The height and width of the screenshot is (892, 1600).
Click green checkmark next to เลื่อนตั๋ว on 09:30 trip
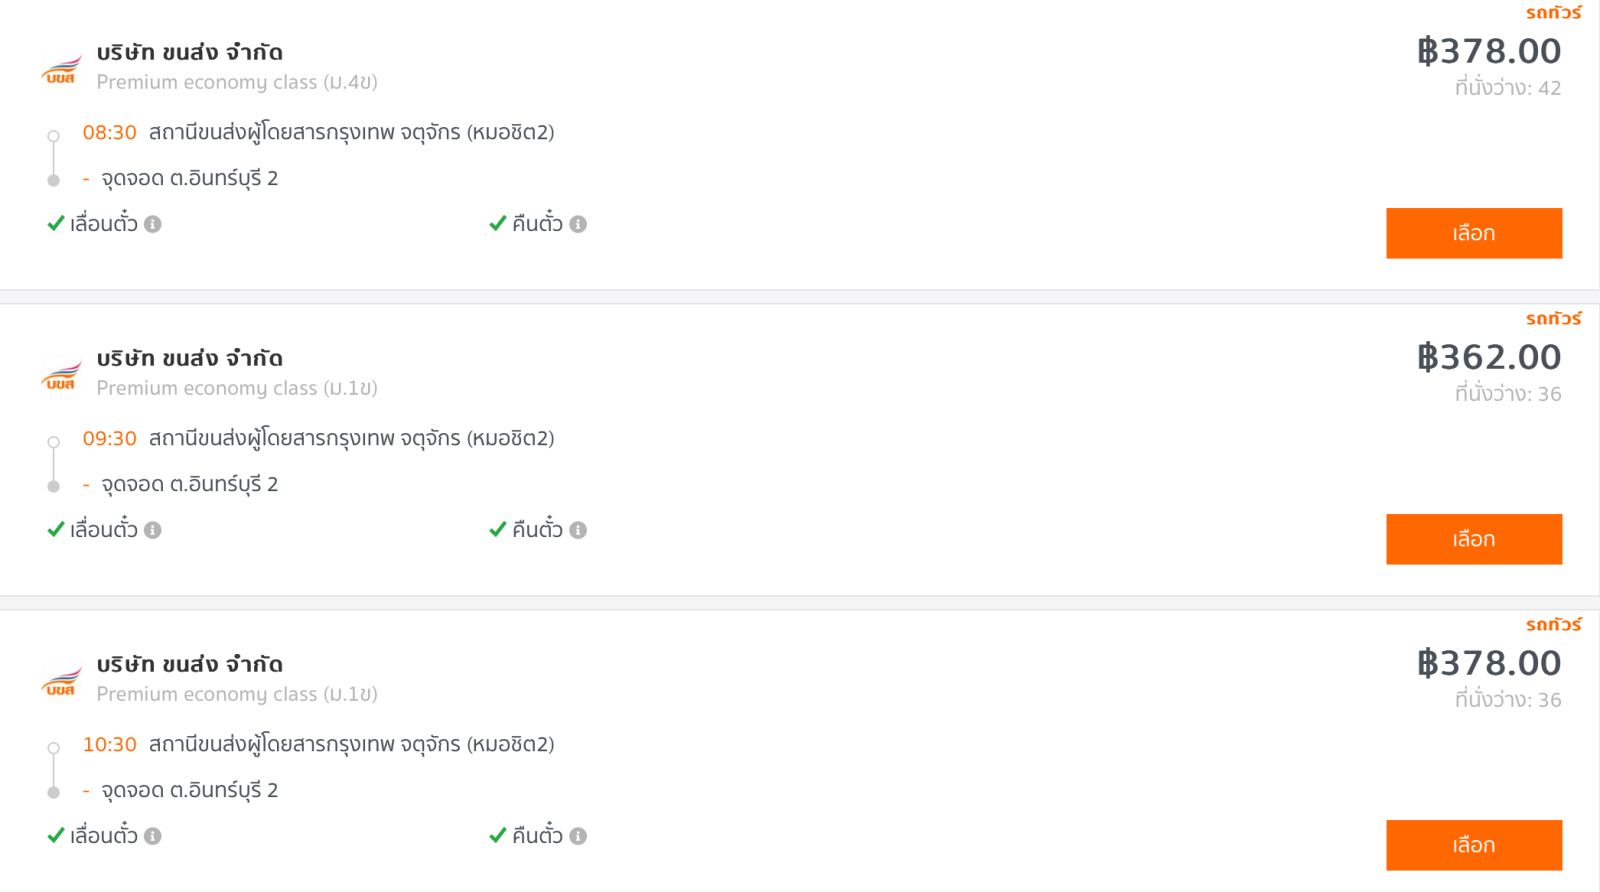point(56,529)
